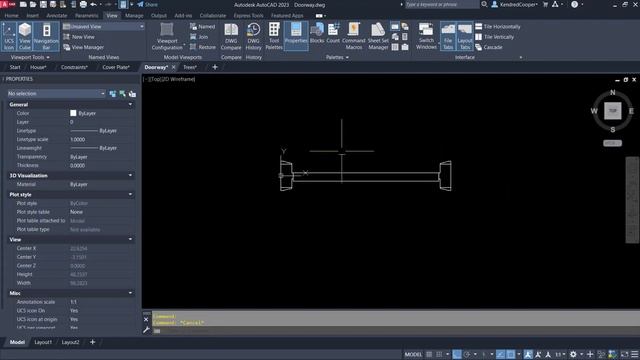
Task: Toggle Layout Tabs display
Action: [464, 36]
